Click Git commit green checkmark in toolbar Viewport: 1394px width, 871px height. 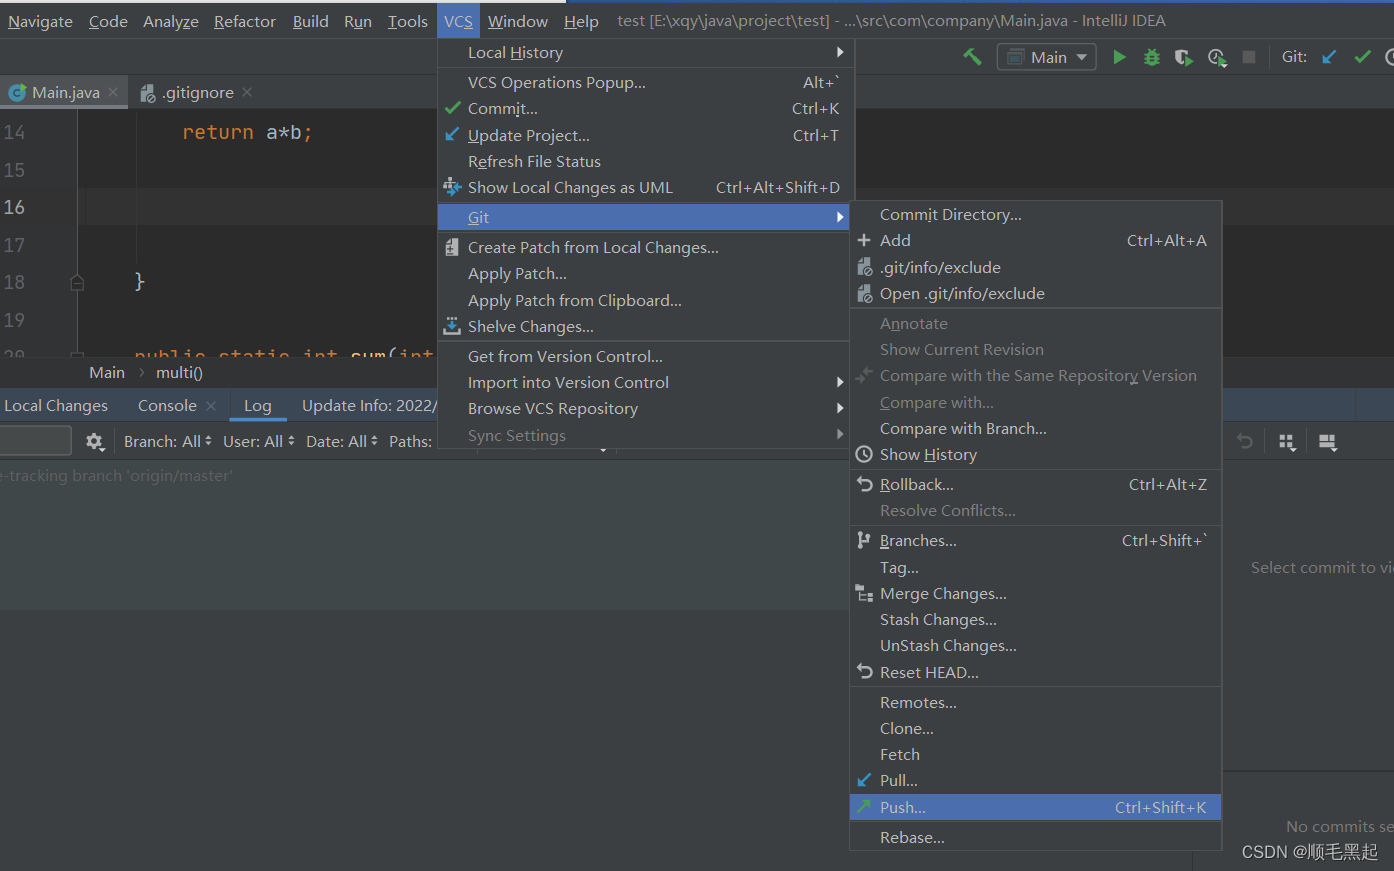(1362, 57)
